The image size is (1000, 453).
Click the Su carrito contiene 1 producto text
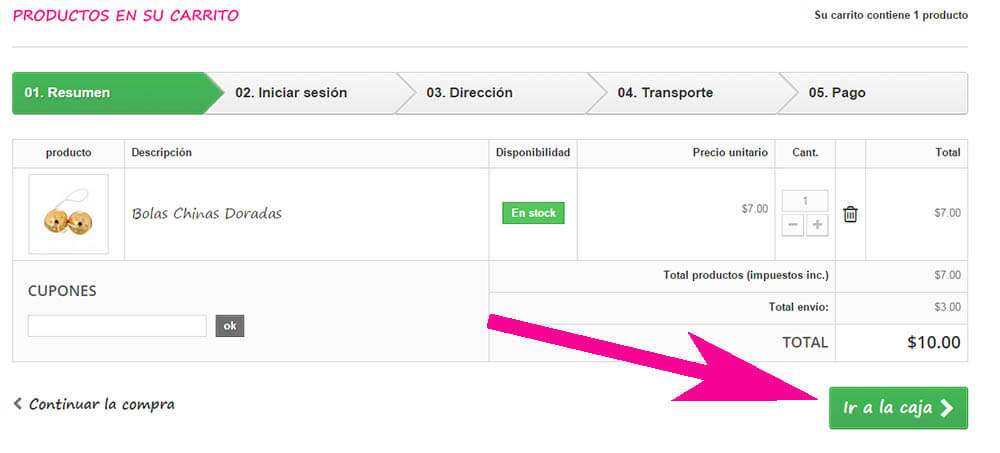[891, 16]
